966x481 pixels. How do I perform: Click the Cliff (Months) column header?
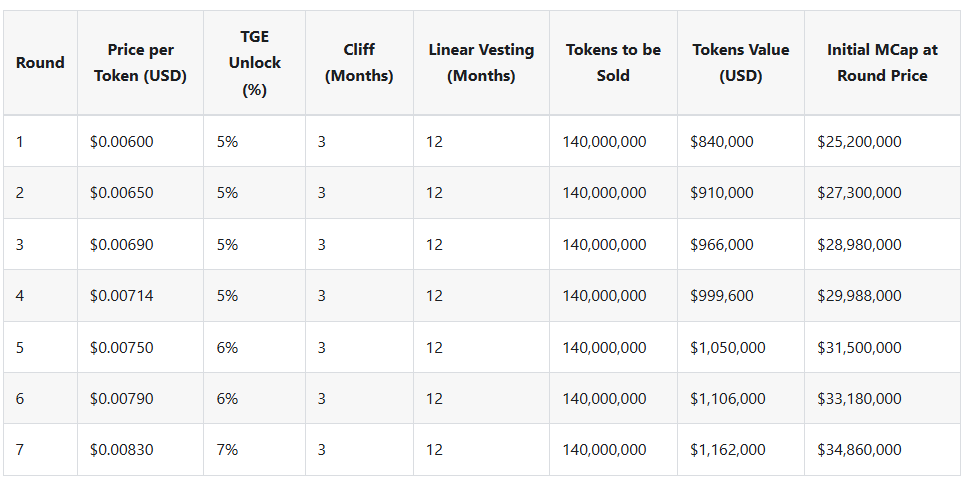point(359,62)
